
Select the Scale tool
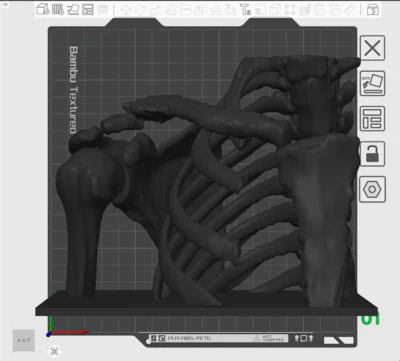coord(154,10)
